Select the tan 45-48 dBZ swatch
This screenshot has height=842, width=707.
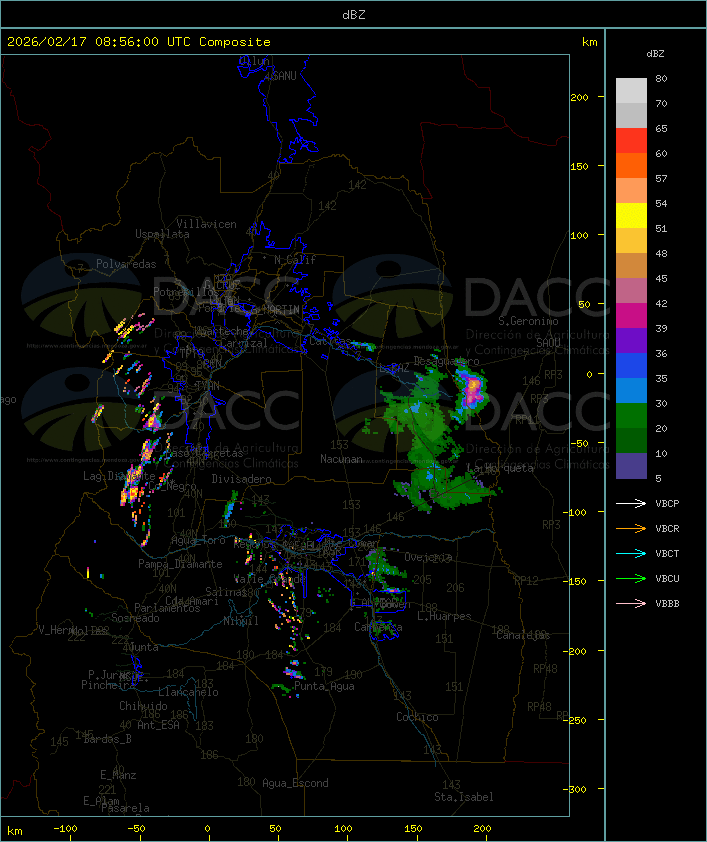click(x=631, y=265)
